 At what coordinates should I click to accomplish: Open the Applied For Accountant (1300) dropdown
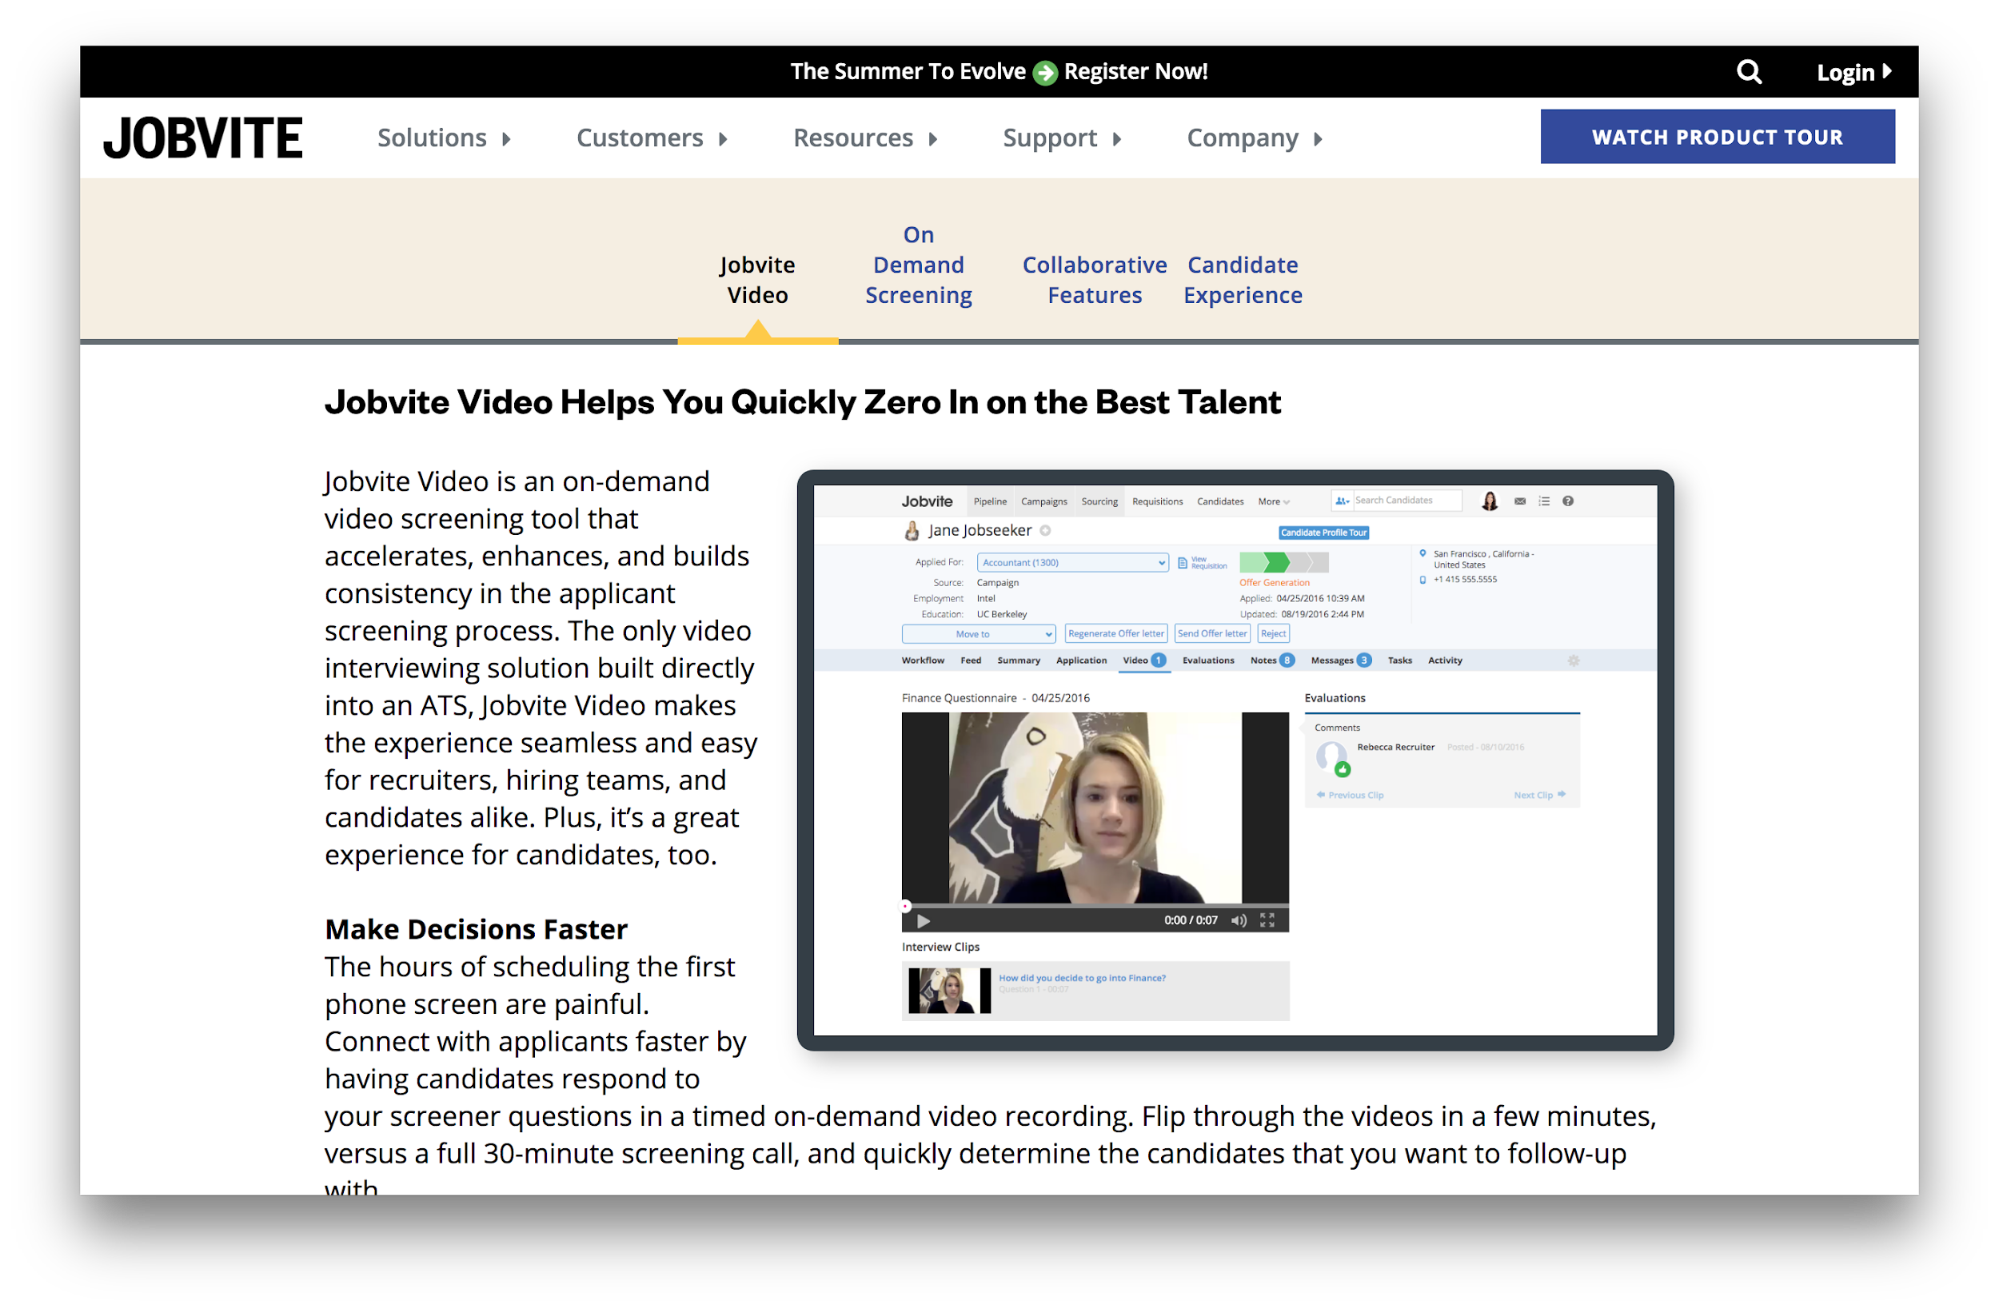click(1072, 563)
